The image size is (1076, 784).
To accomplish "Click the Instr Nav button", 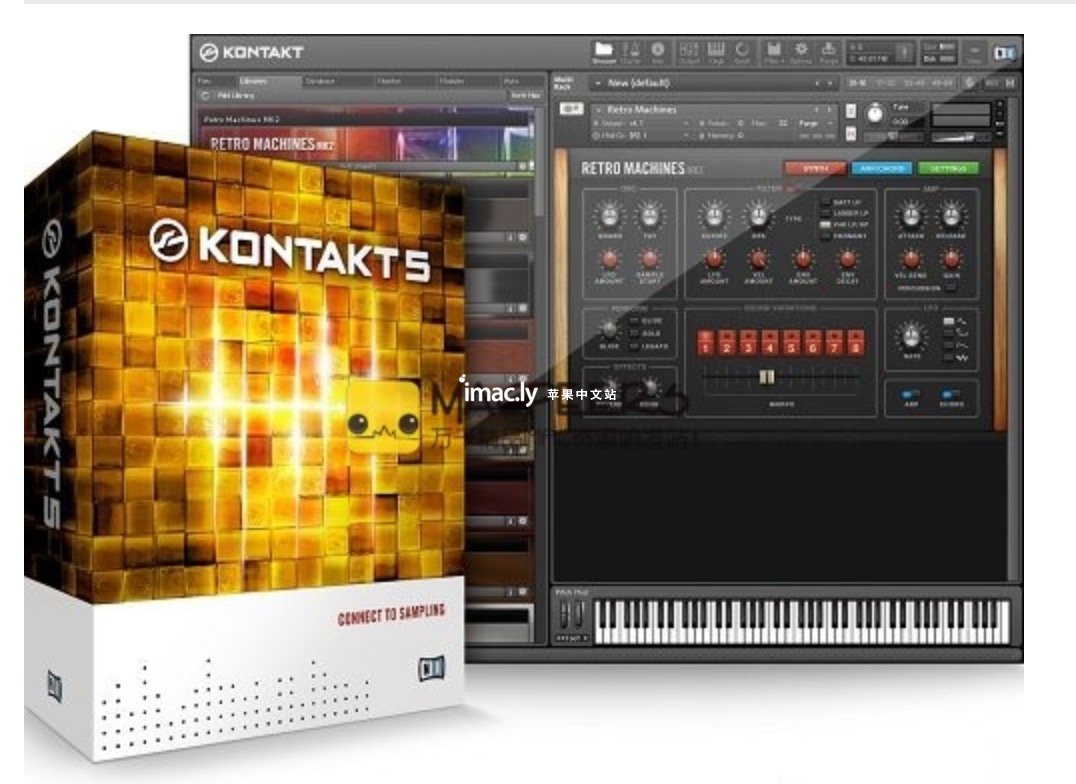I will (526, 95).
